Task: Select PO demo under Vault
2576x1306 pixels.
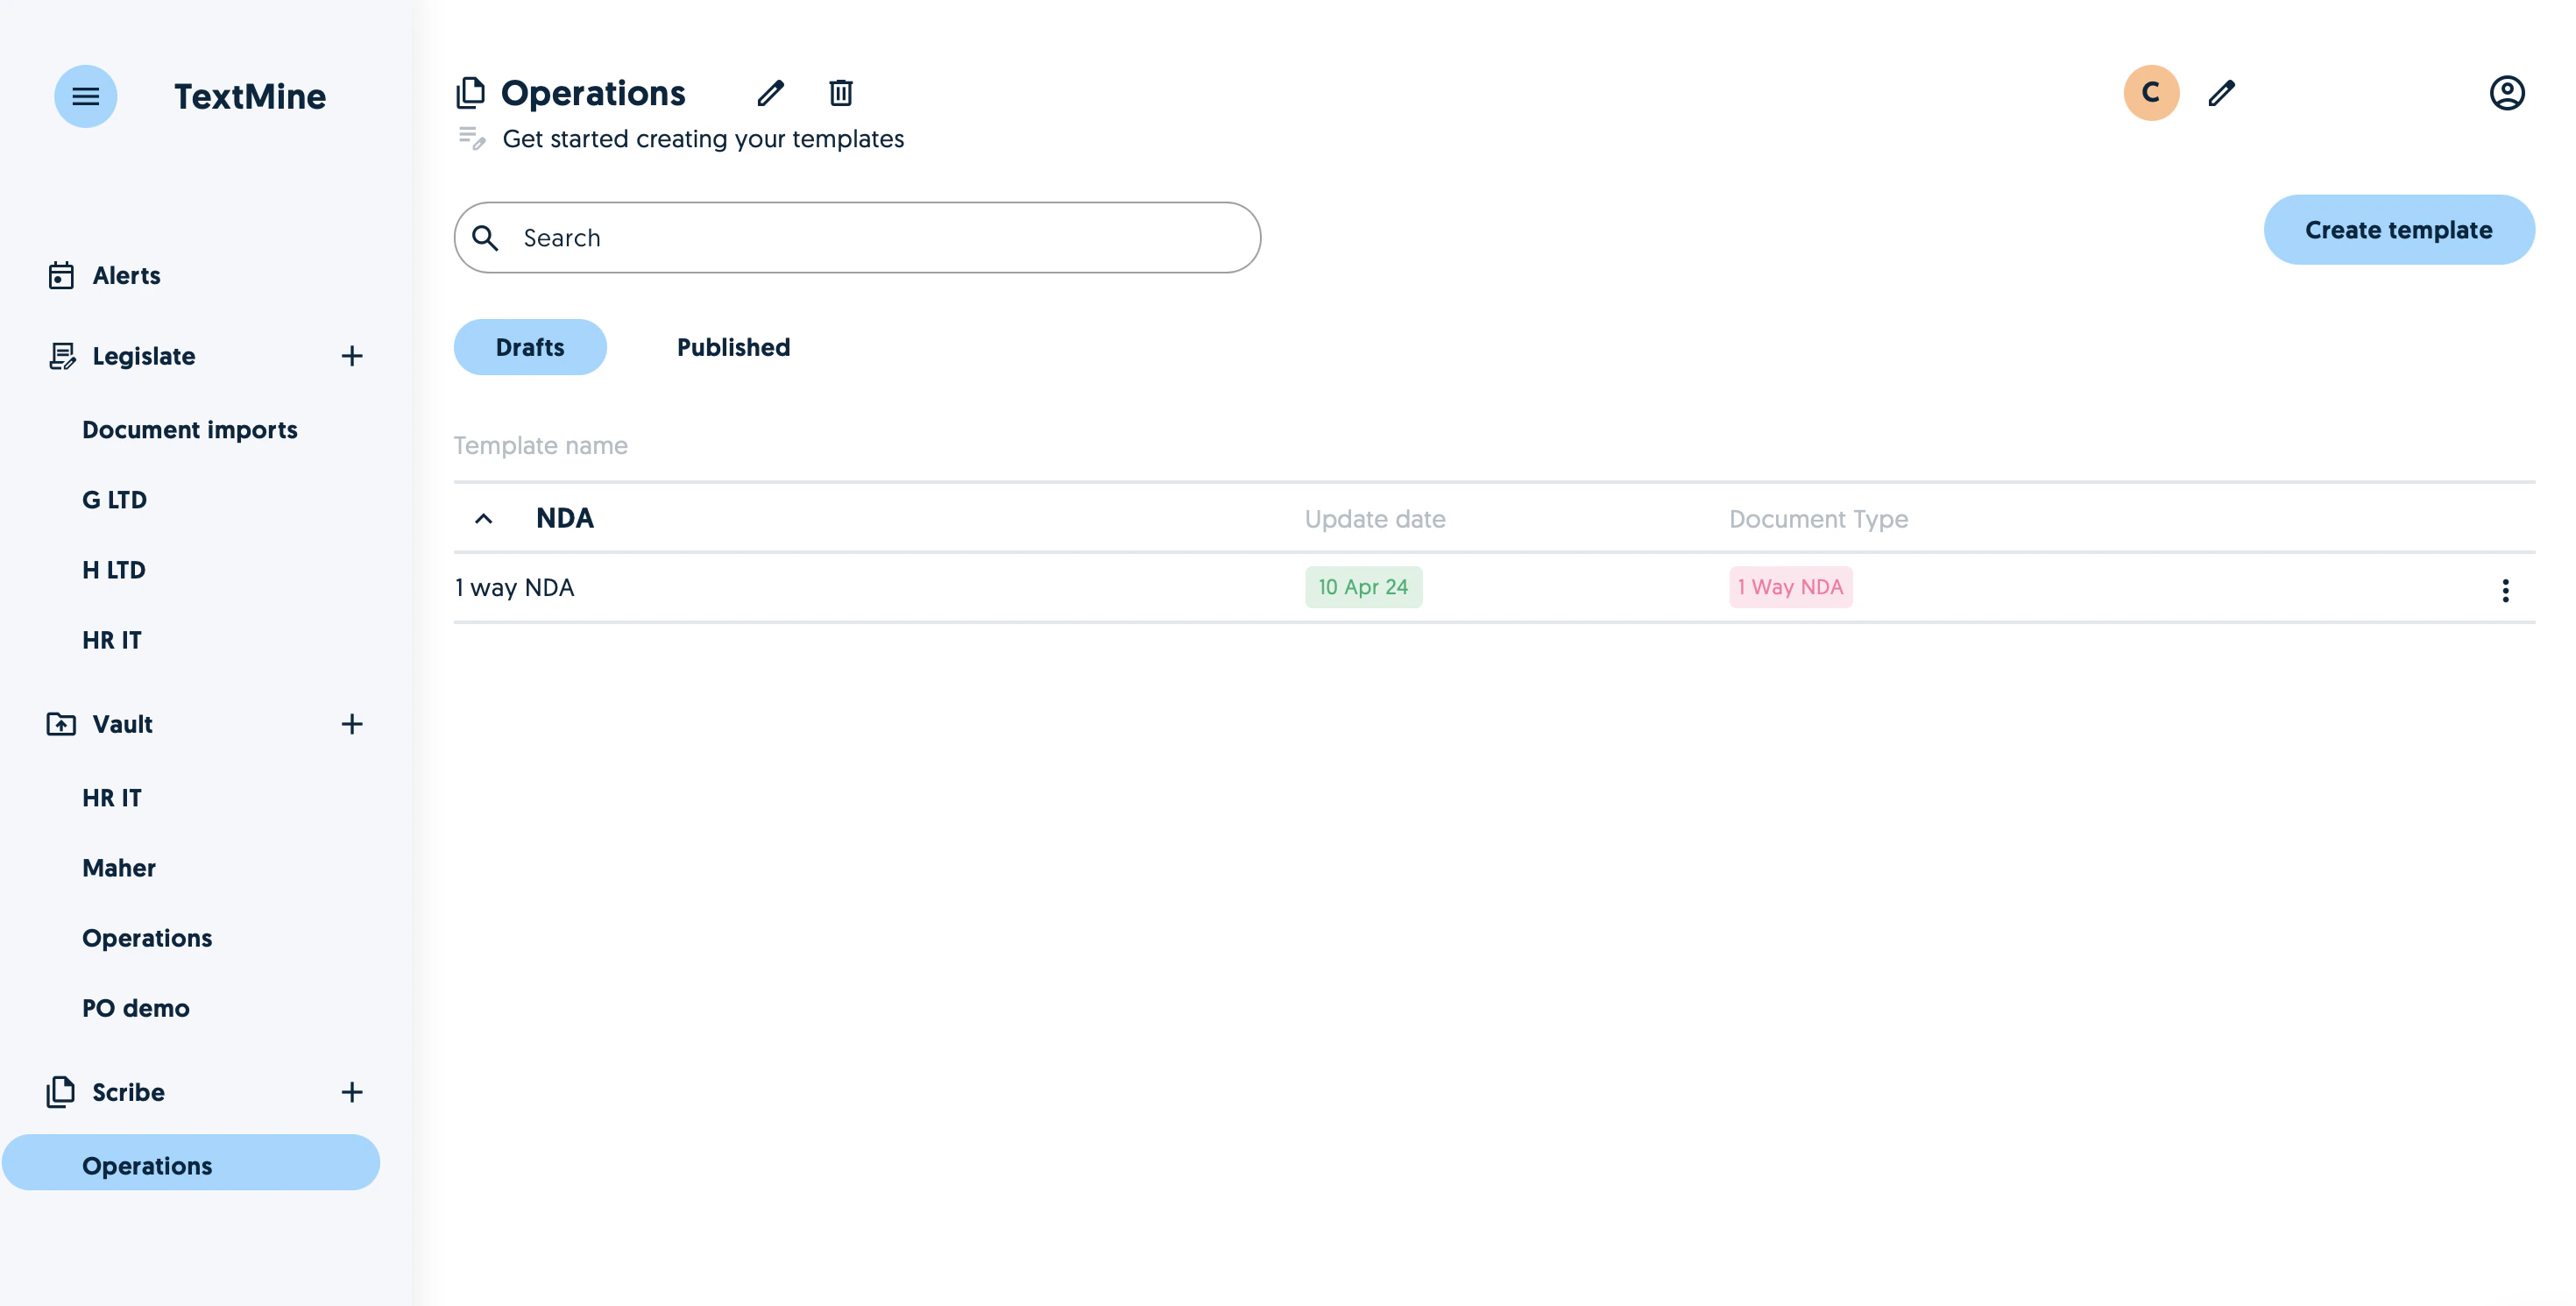Action: pyautogui.click(x=136, y=1008)
